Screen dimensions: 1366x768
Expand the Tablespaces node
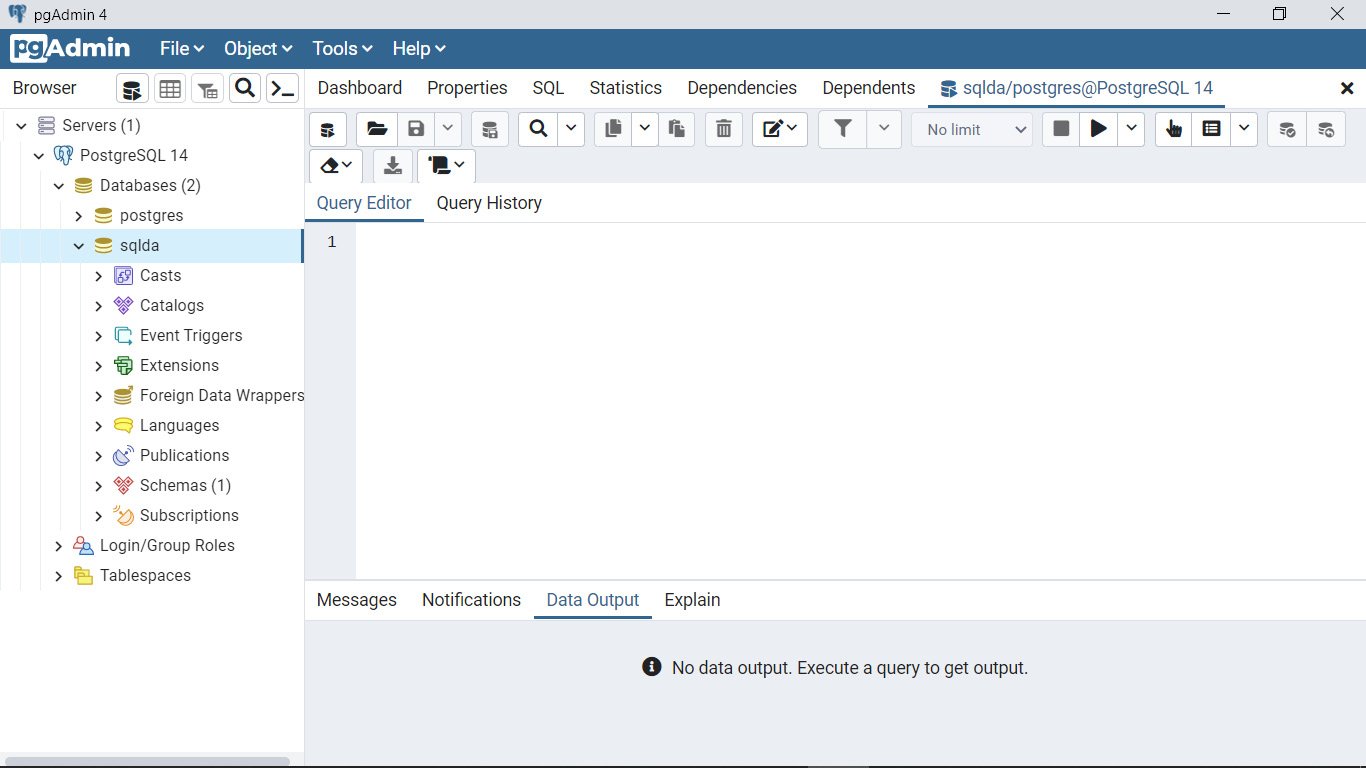pos(59,576)
